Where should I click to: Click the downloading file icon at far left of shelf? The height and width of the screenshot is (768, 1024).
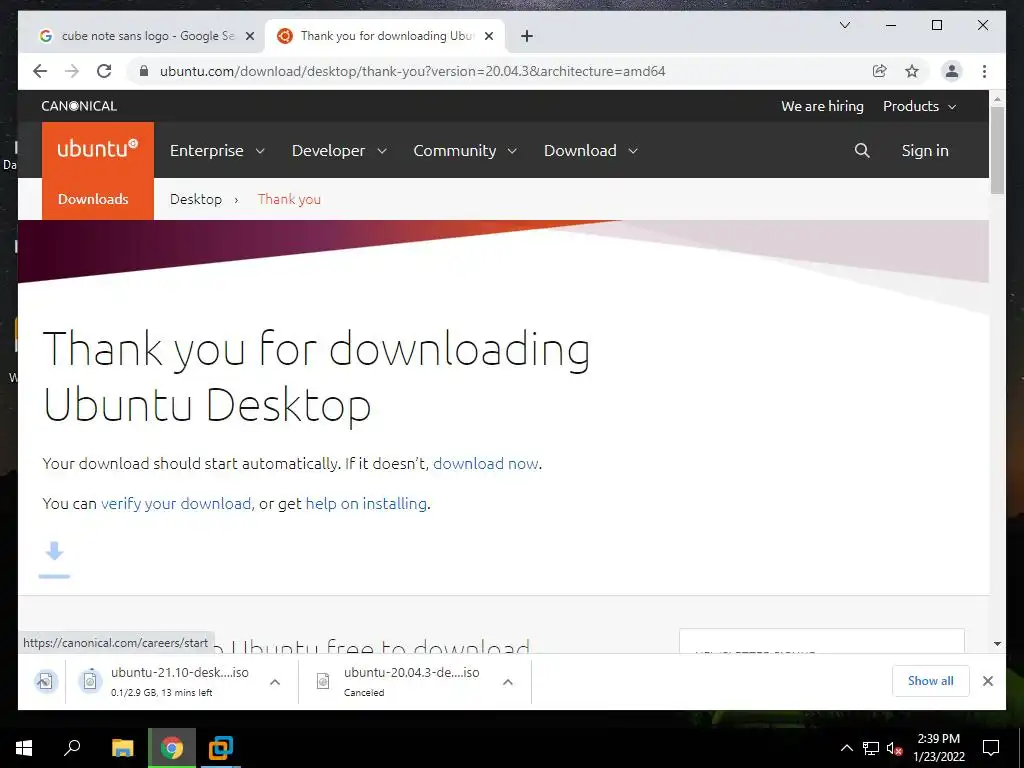pyautogui.click(x=45, y=681)
